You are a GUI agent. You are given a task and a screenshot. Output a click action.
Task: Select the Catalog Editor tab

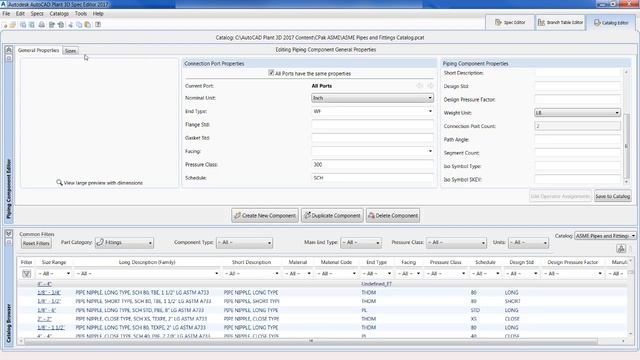pyautogui.click(x=611, y=23)
